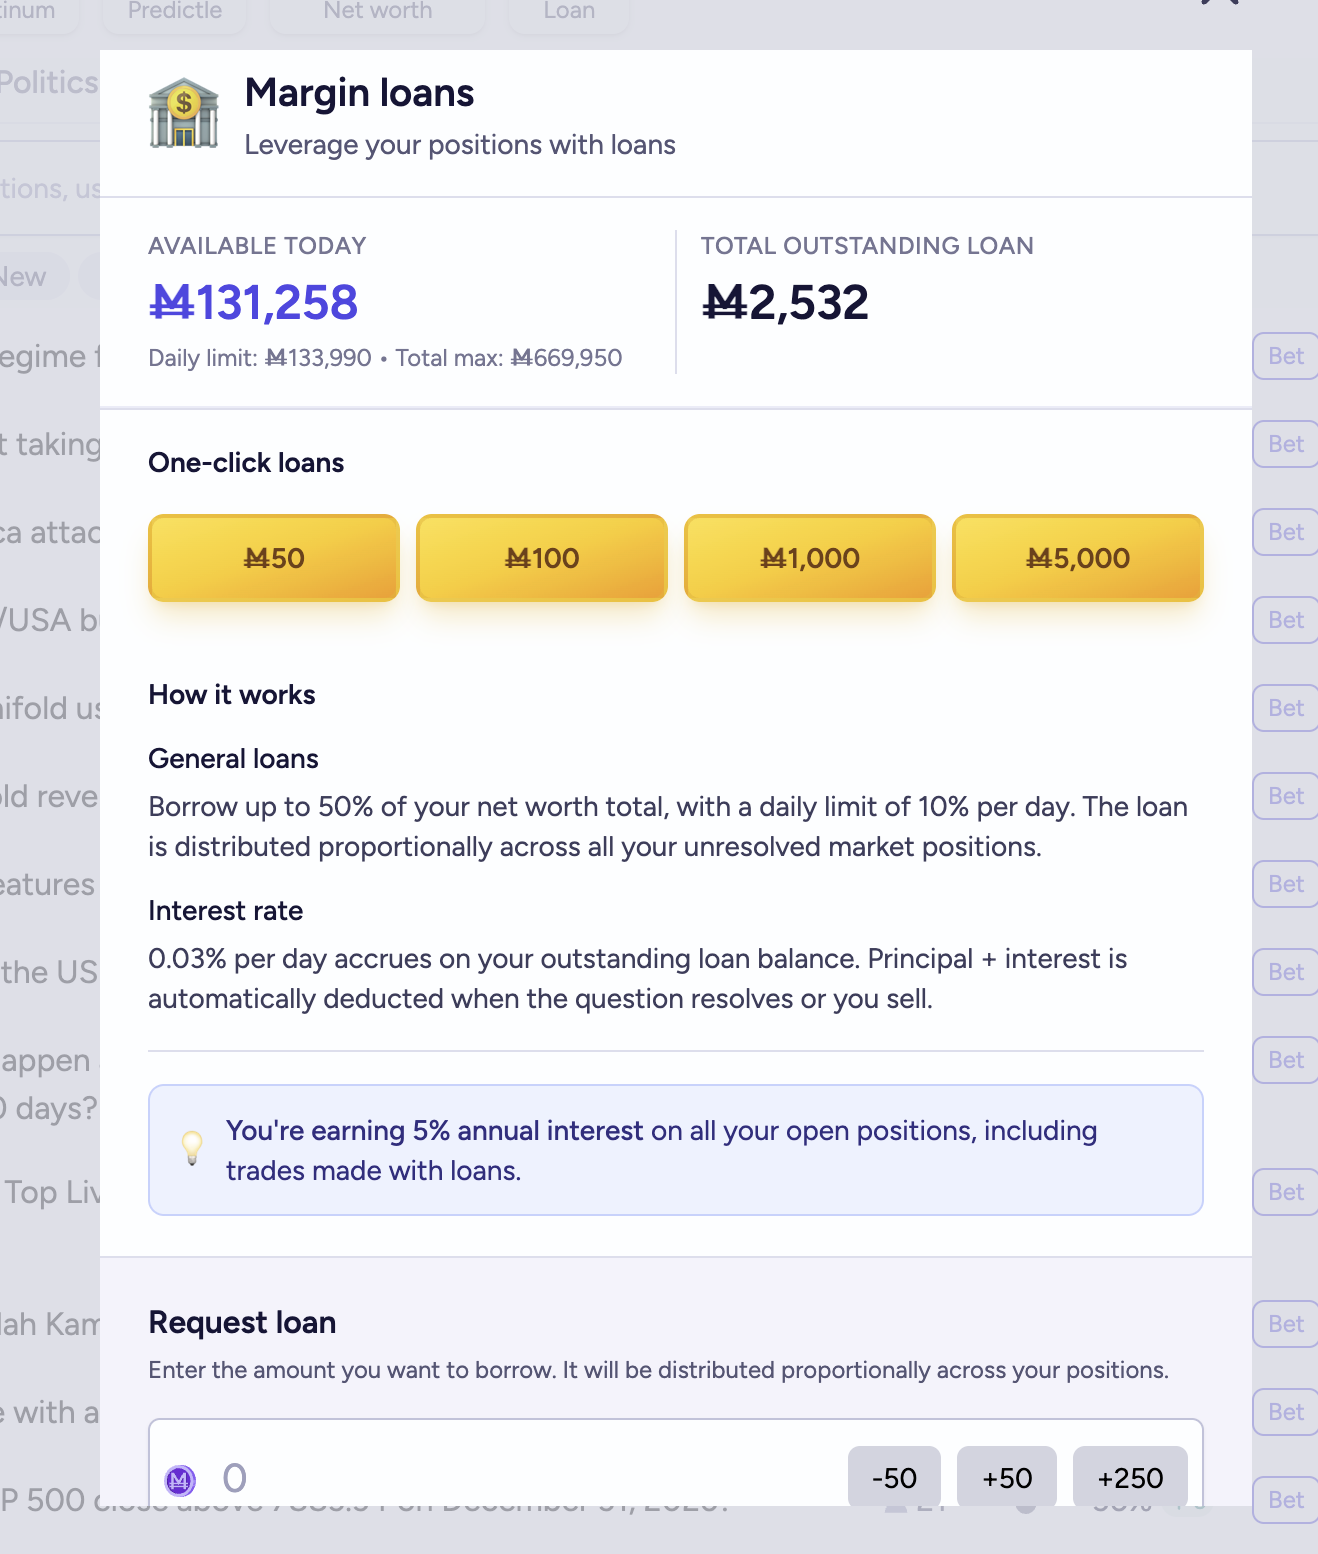Increase loan amount using +50 button
The height and width of the screenshot is (1554, 1318).
click(x=1007, y=1478)
